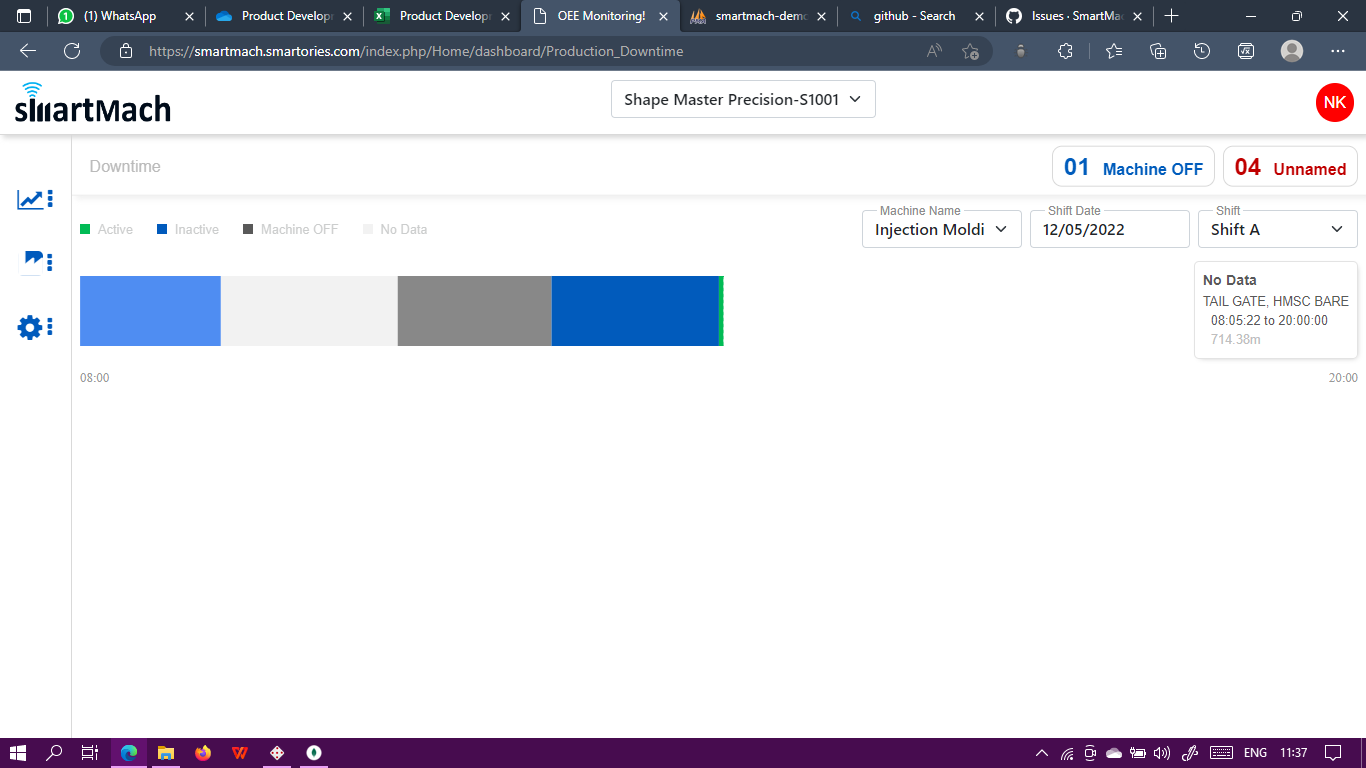This screenshot has width=1366, height=768.
Task: Click the 04 Unnamed button
Action: (1290, 166)
